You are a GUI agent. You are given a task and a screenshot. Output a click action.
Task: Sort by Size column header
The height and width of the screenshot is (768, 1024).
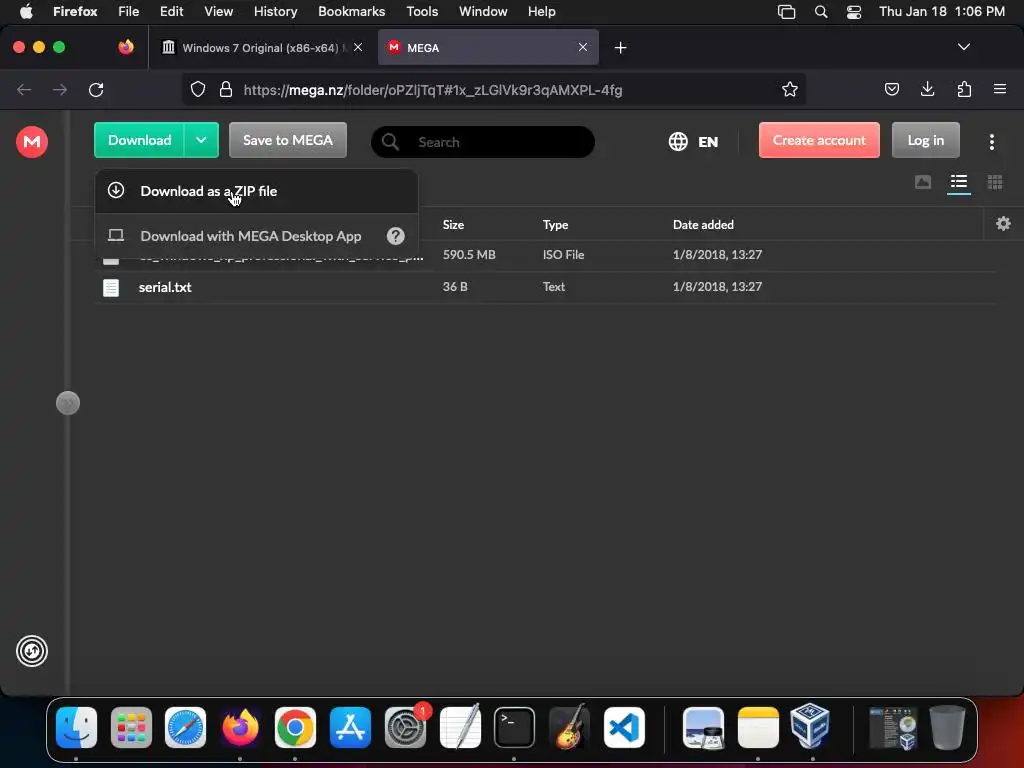tap(453, 225)
